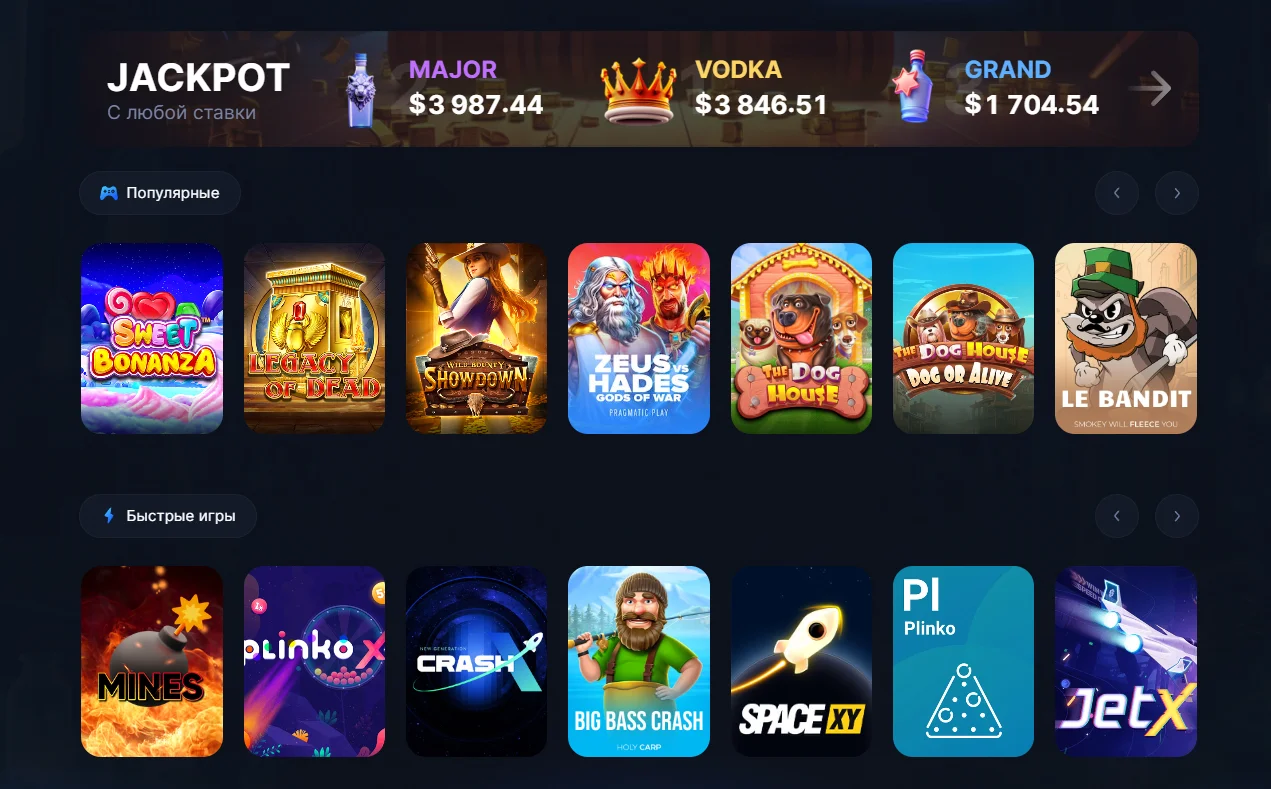Open Le Bandit game tile

coord(1126,338)
